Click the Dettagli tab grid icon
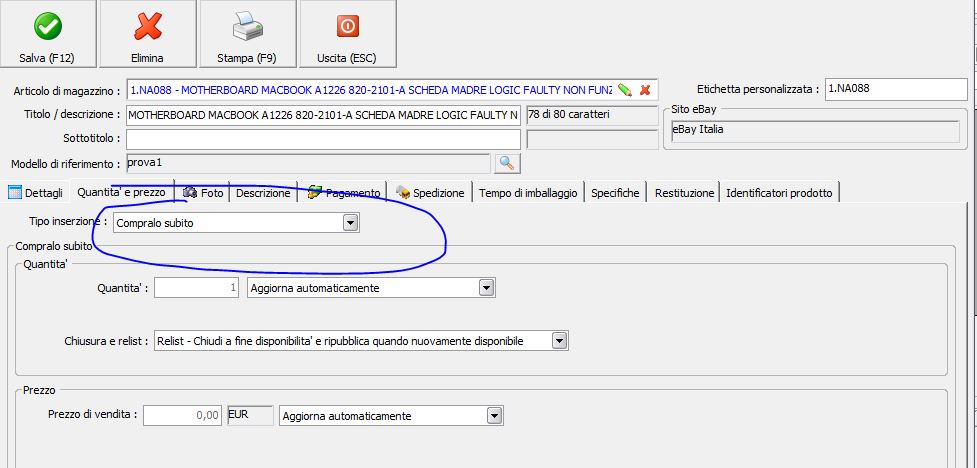Screen dimensions: 977x468 click(14, 193)
